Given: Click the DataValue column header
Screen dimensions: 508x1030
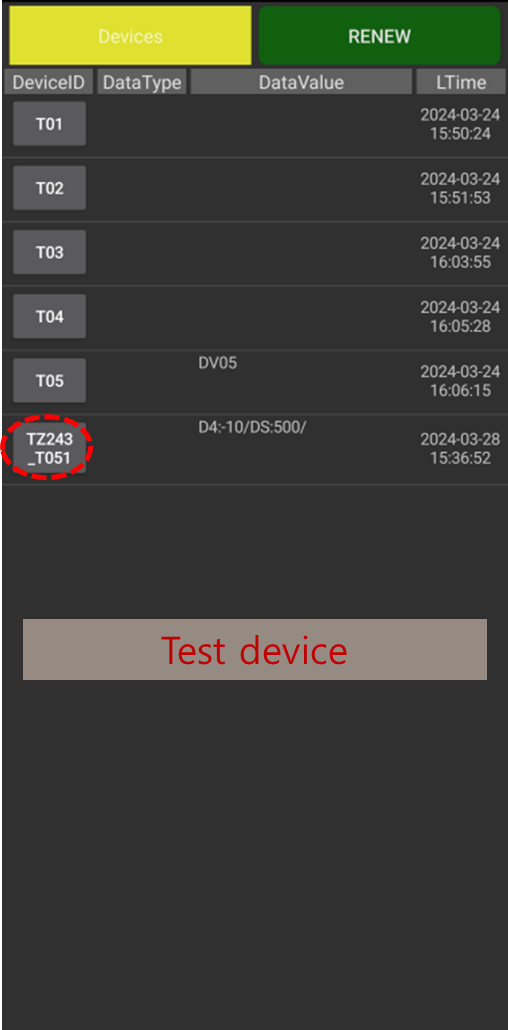Looking at the screenshot, I should [301, 82].
